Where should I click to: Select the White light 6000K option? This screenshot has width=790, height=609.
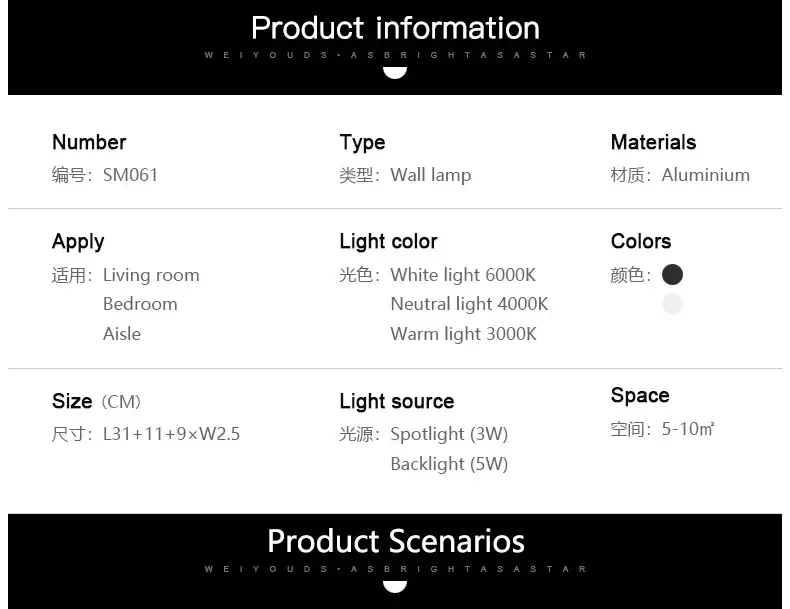(463, 275)
